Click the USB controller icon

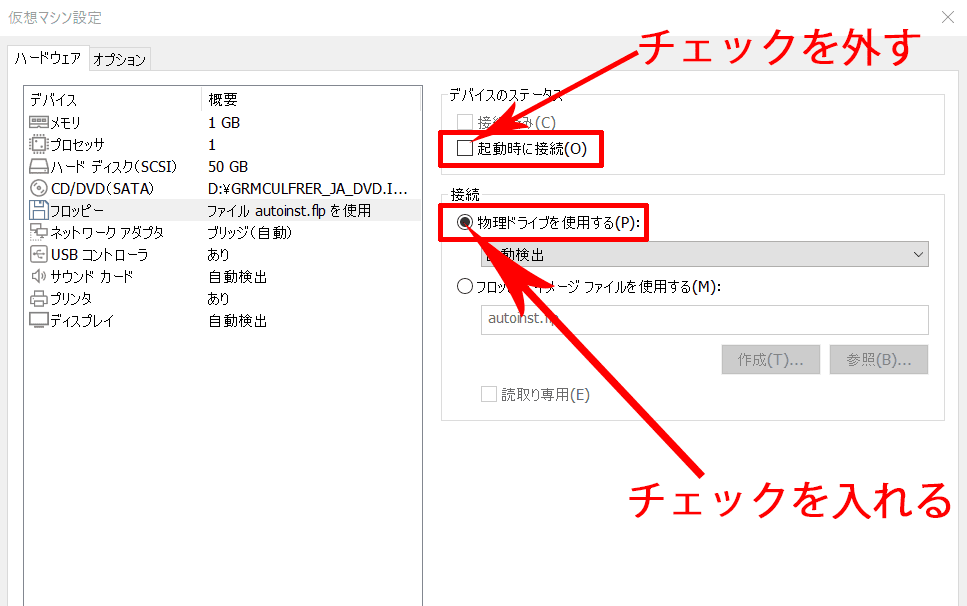coord(39,254)
